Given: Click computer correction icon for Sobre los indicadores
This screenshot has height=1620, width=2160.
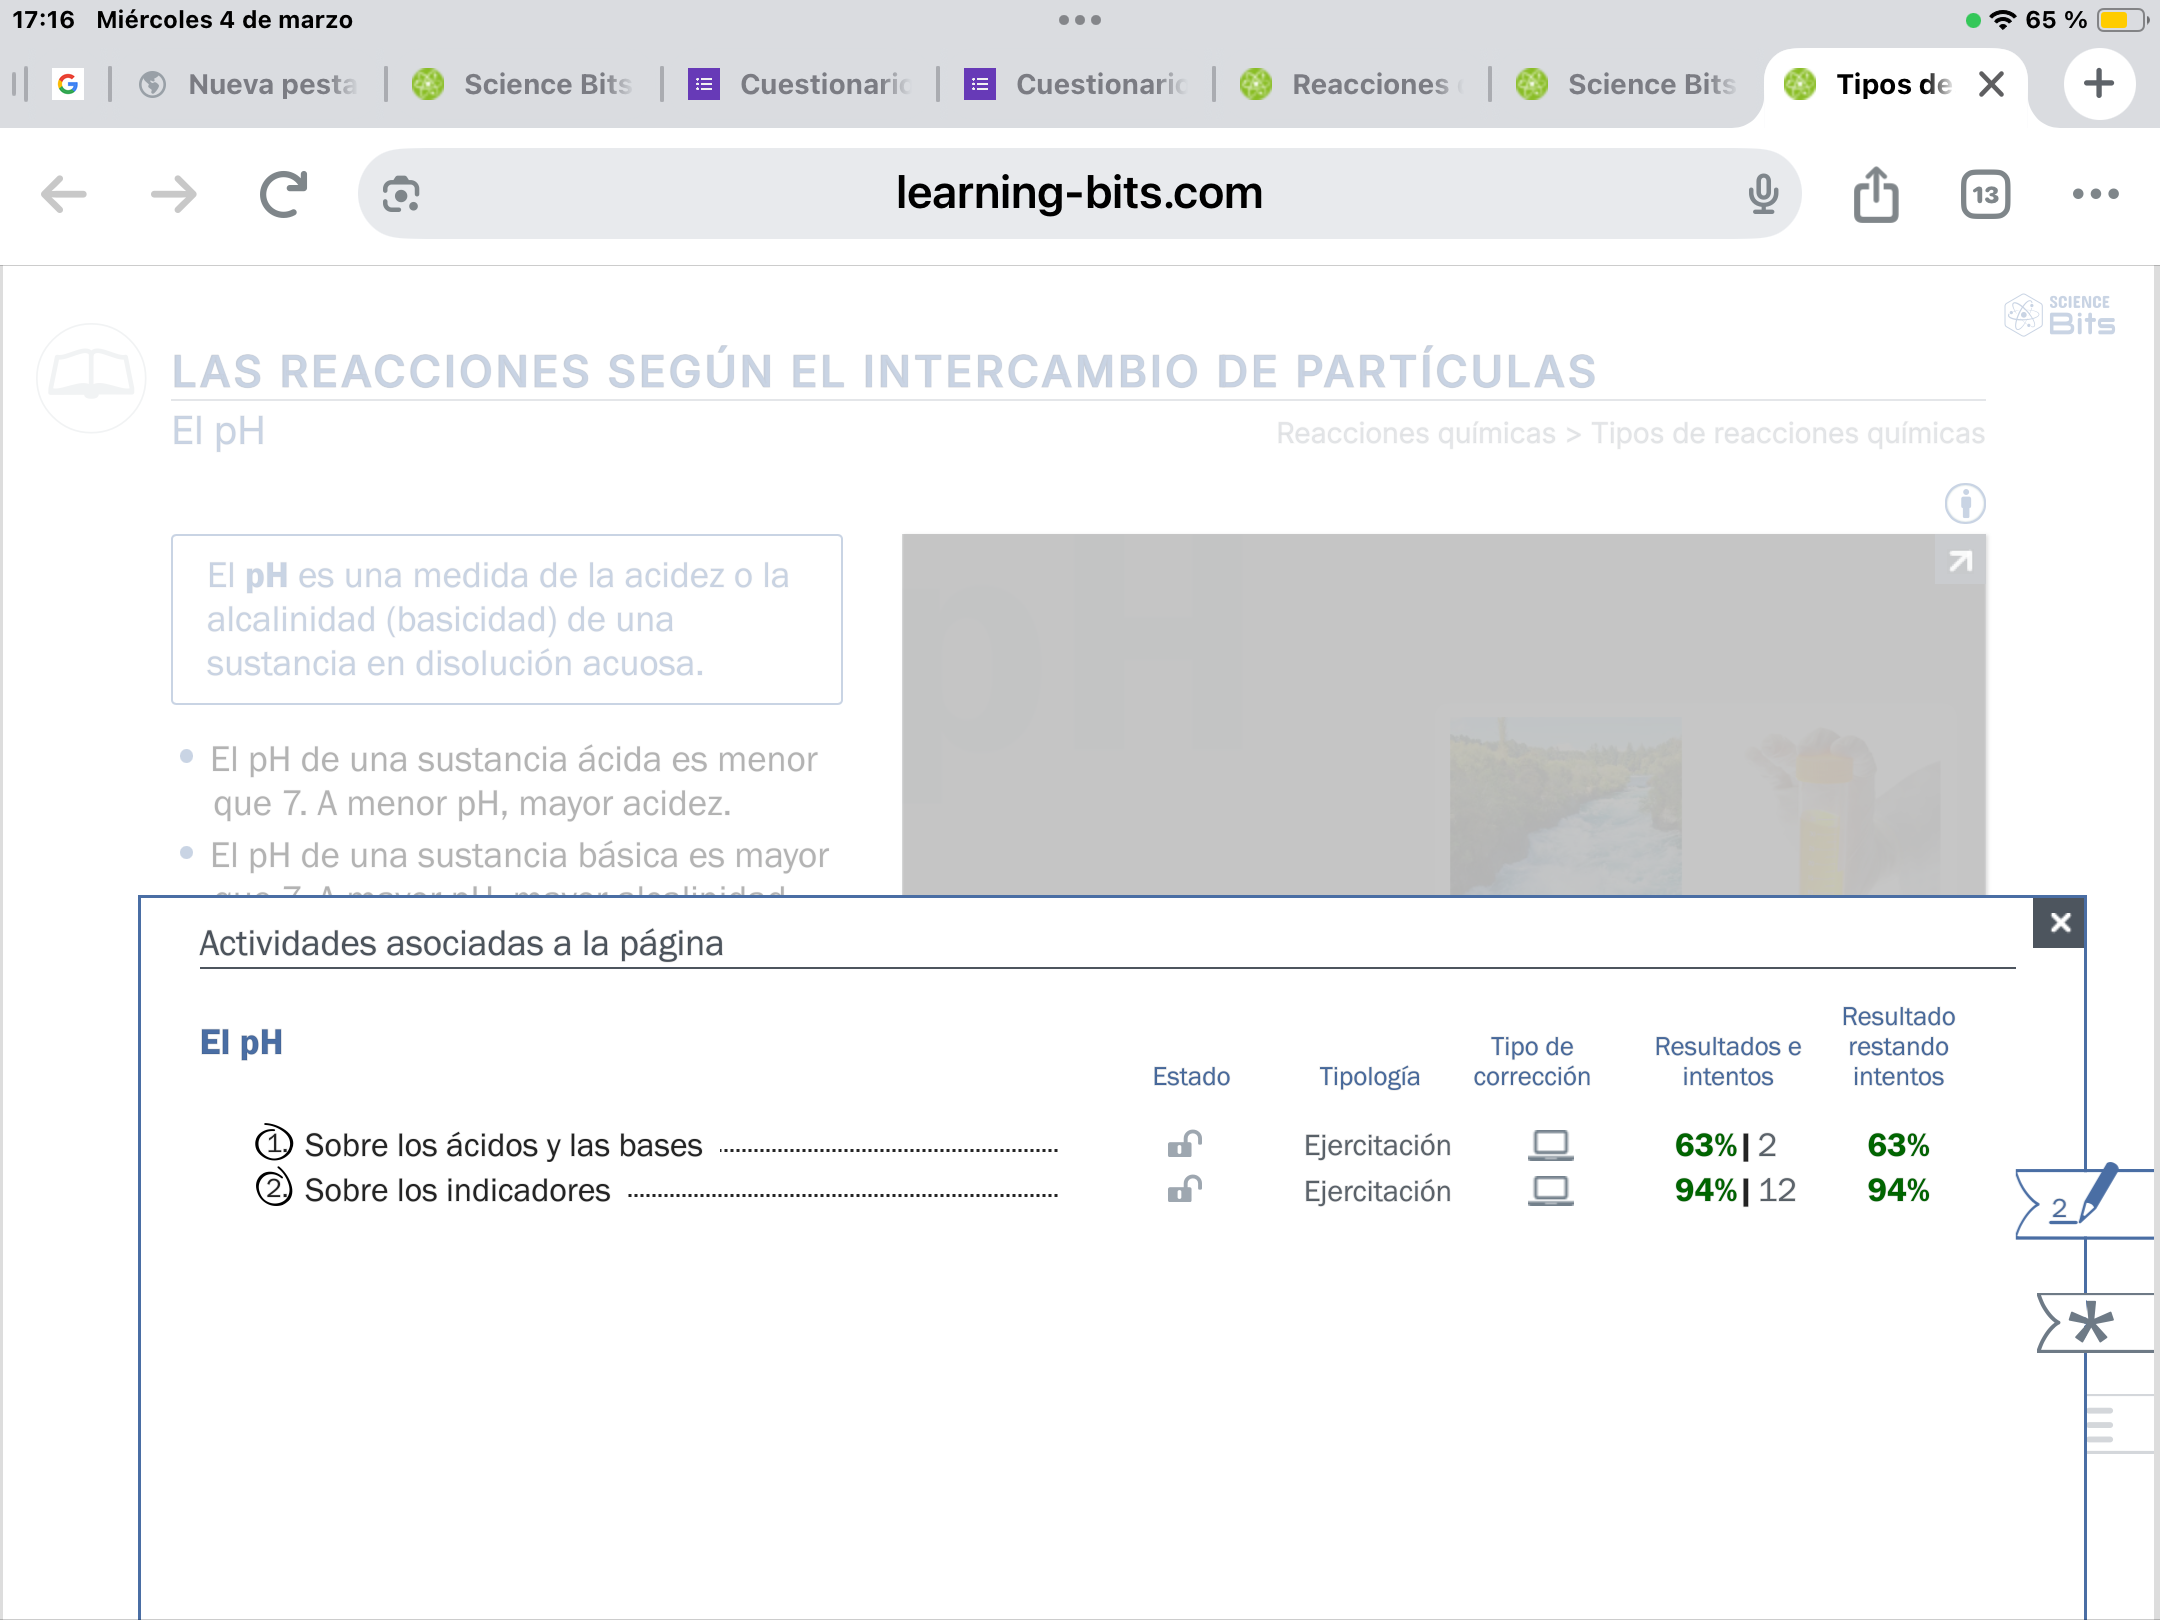Looking at the screenshot, I should click(x=1550, y=1190).
